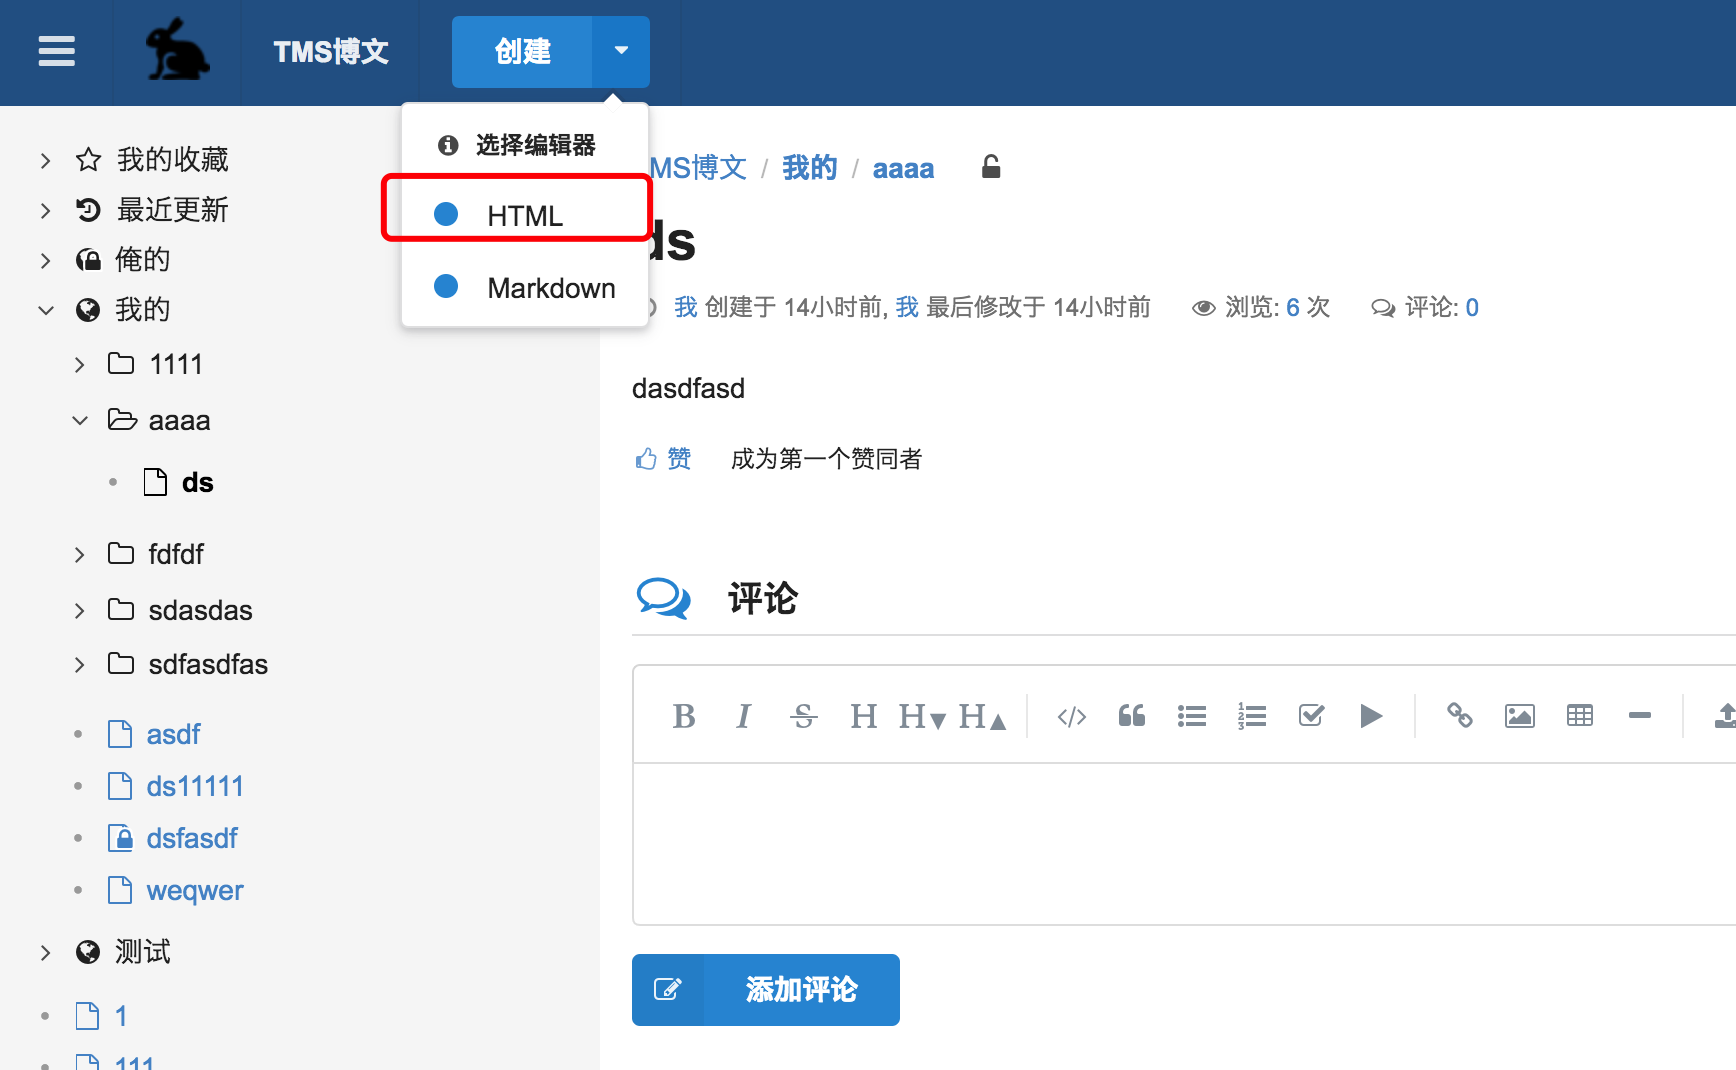Click the play triangle toolbar icon
Viewport: 1736px width, 1070px height.
[x=1371, y=716]
